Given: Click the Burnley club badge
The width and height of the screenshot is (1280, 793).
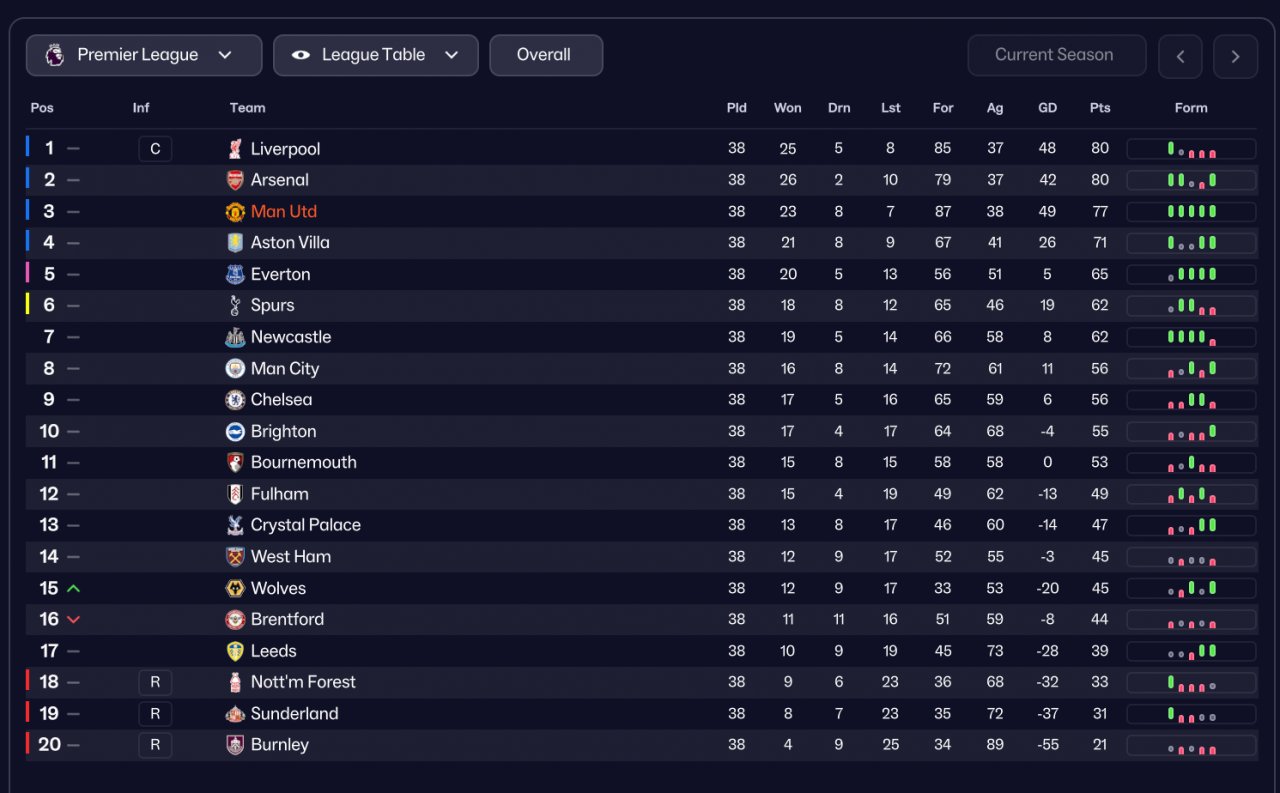Looking at the screenshot, I should point(235,745).
